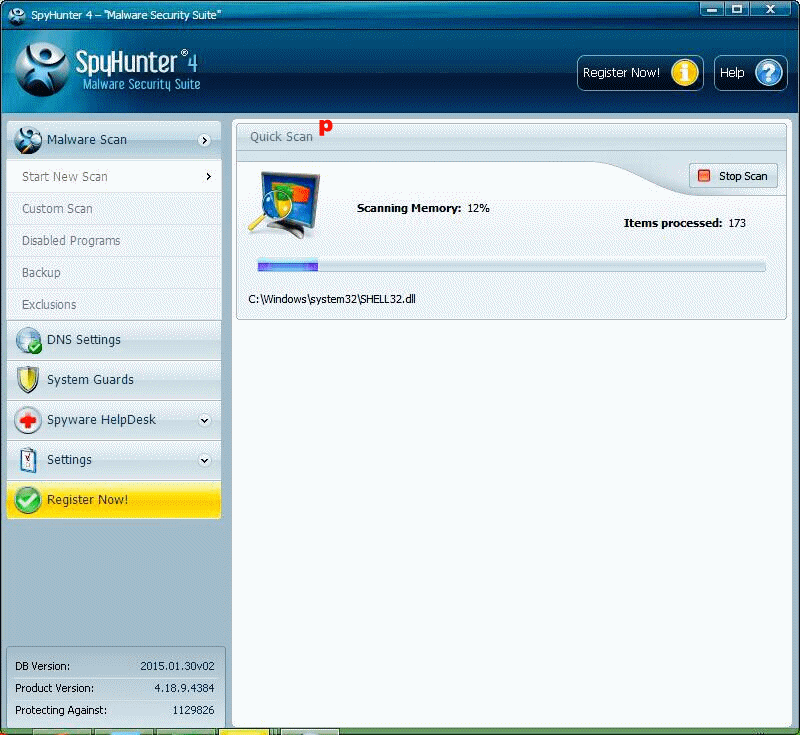Click the SpyHunter logo icon in header
This screenshot has height=735, width=800.
(x=42, y=70)
